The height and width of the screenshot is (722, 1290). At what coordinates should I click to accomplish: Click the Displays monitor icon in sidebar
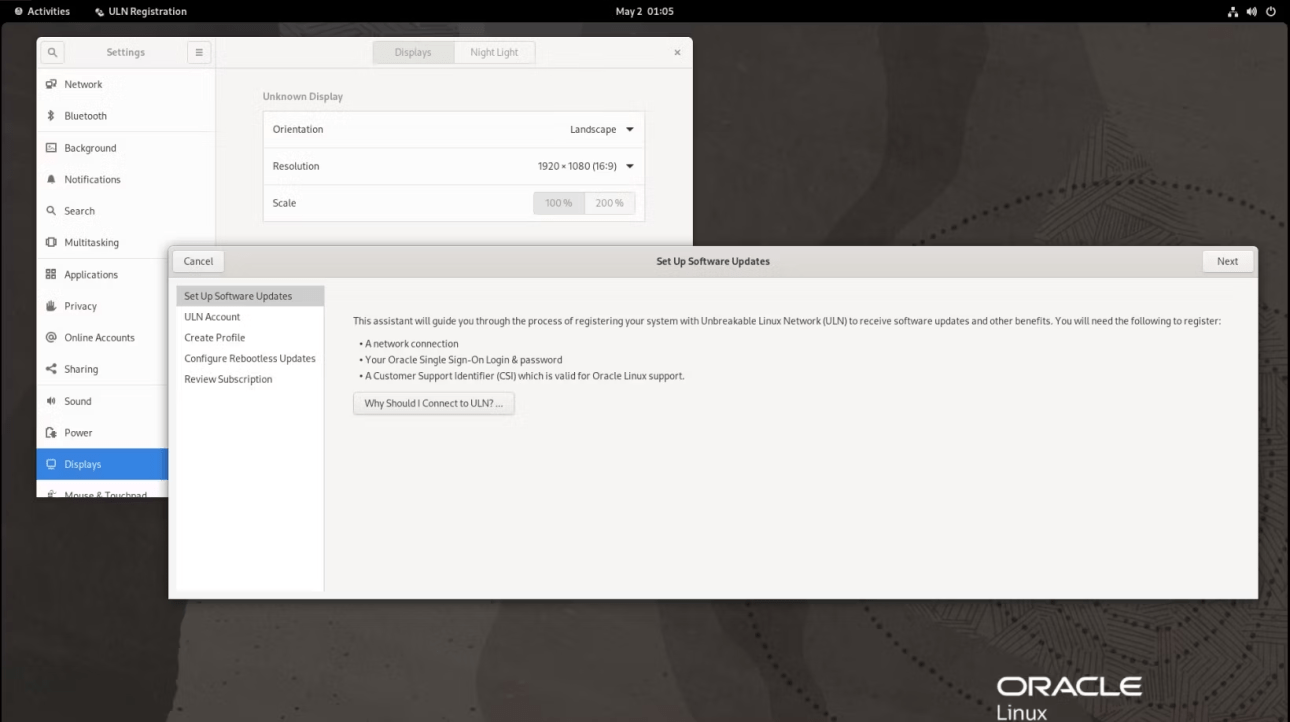(x=51, y=464)
